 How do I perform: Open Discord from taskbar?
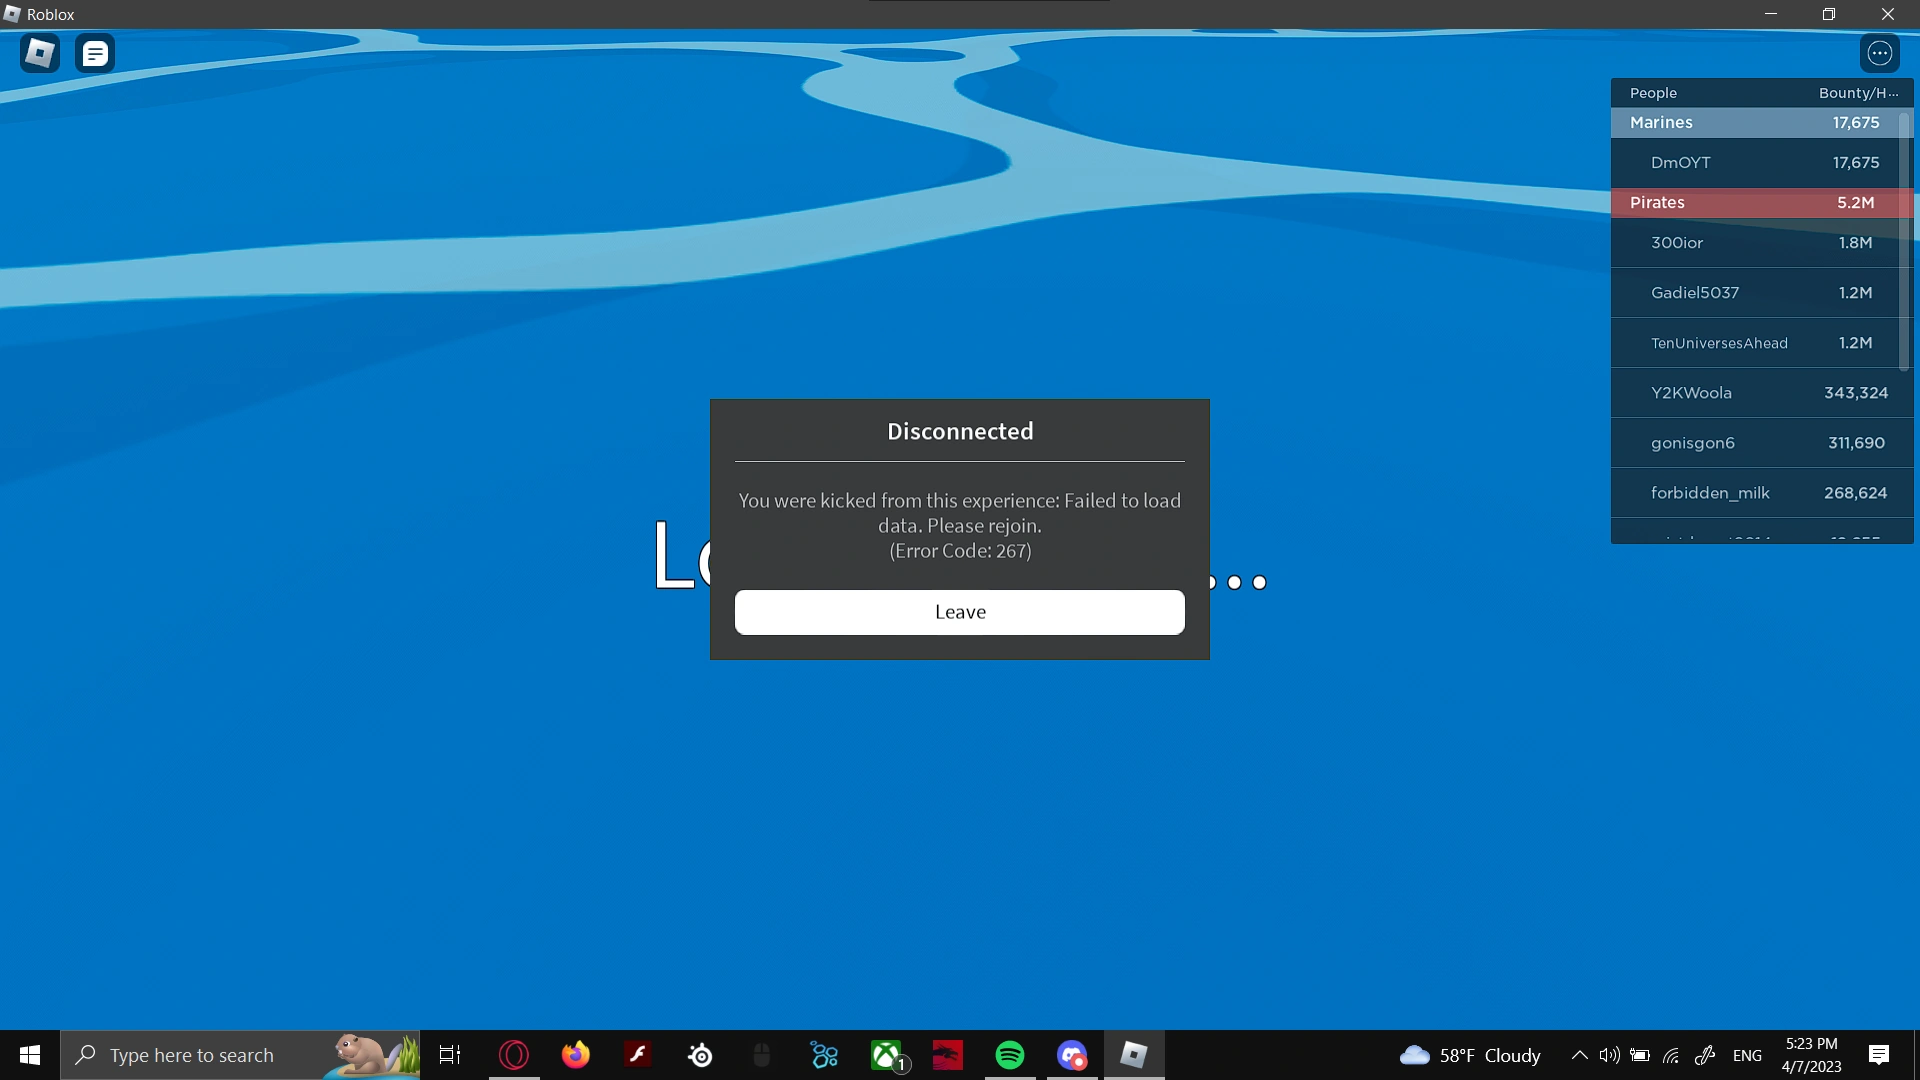coord(1072,1055)
